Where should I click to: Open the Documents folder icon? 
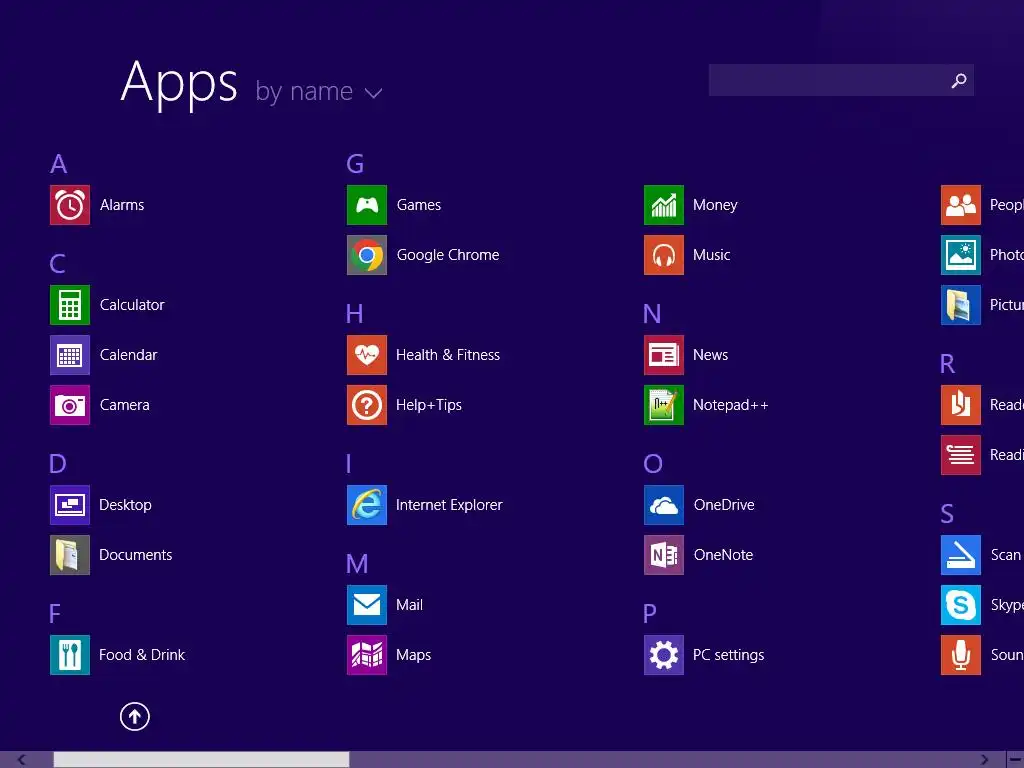[70, 555]
